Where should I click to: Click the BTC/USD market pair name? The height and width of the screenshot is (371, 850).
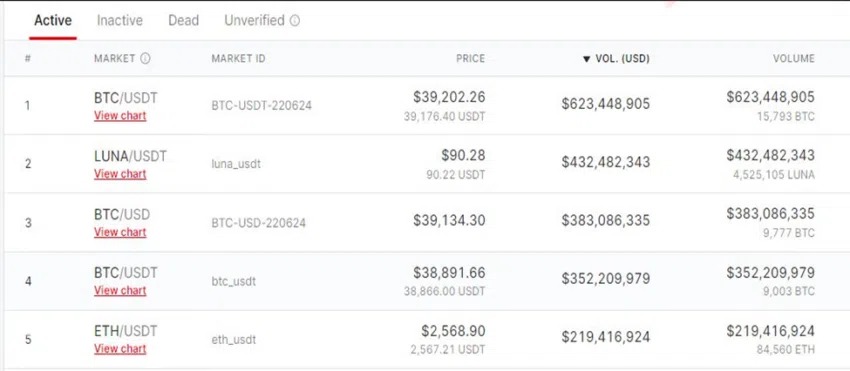[x=121, y=214]
